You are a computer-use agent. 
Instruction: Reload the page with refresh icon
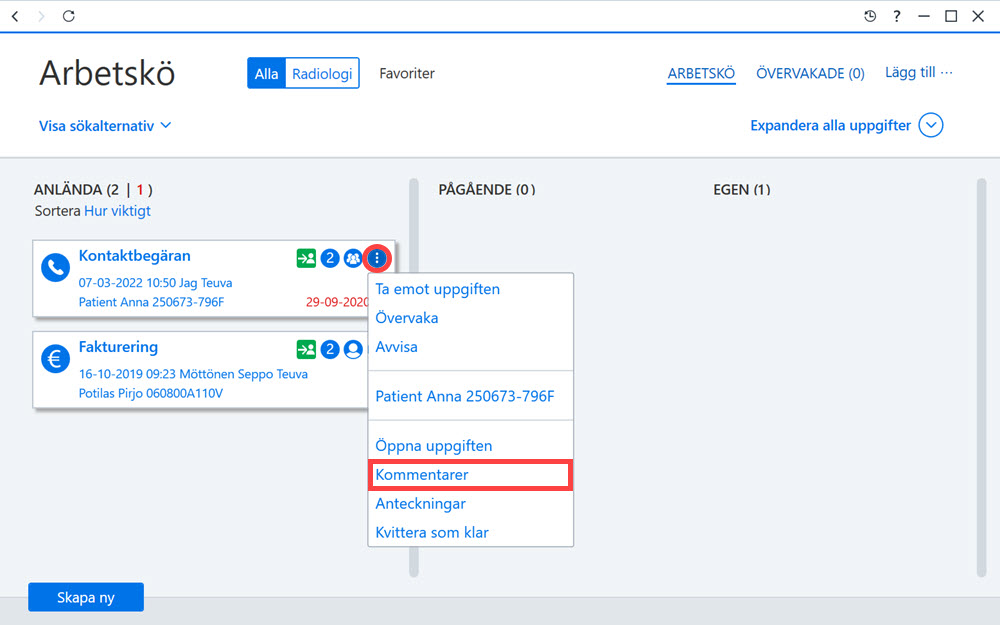(69, 16)
